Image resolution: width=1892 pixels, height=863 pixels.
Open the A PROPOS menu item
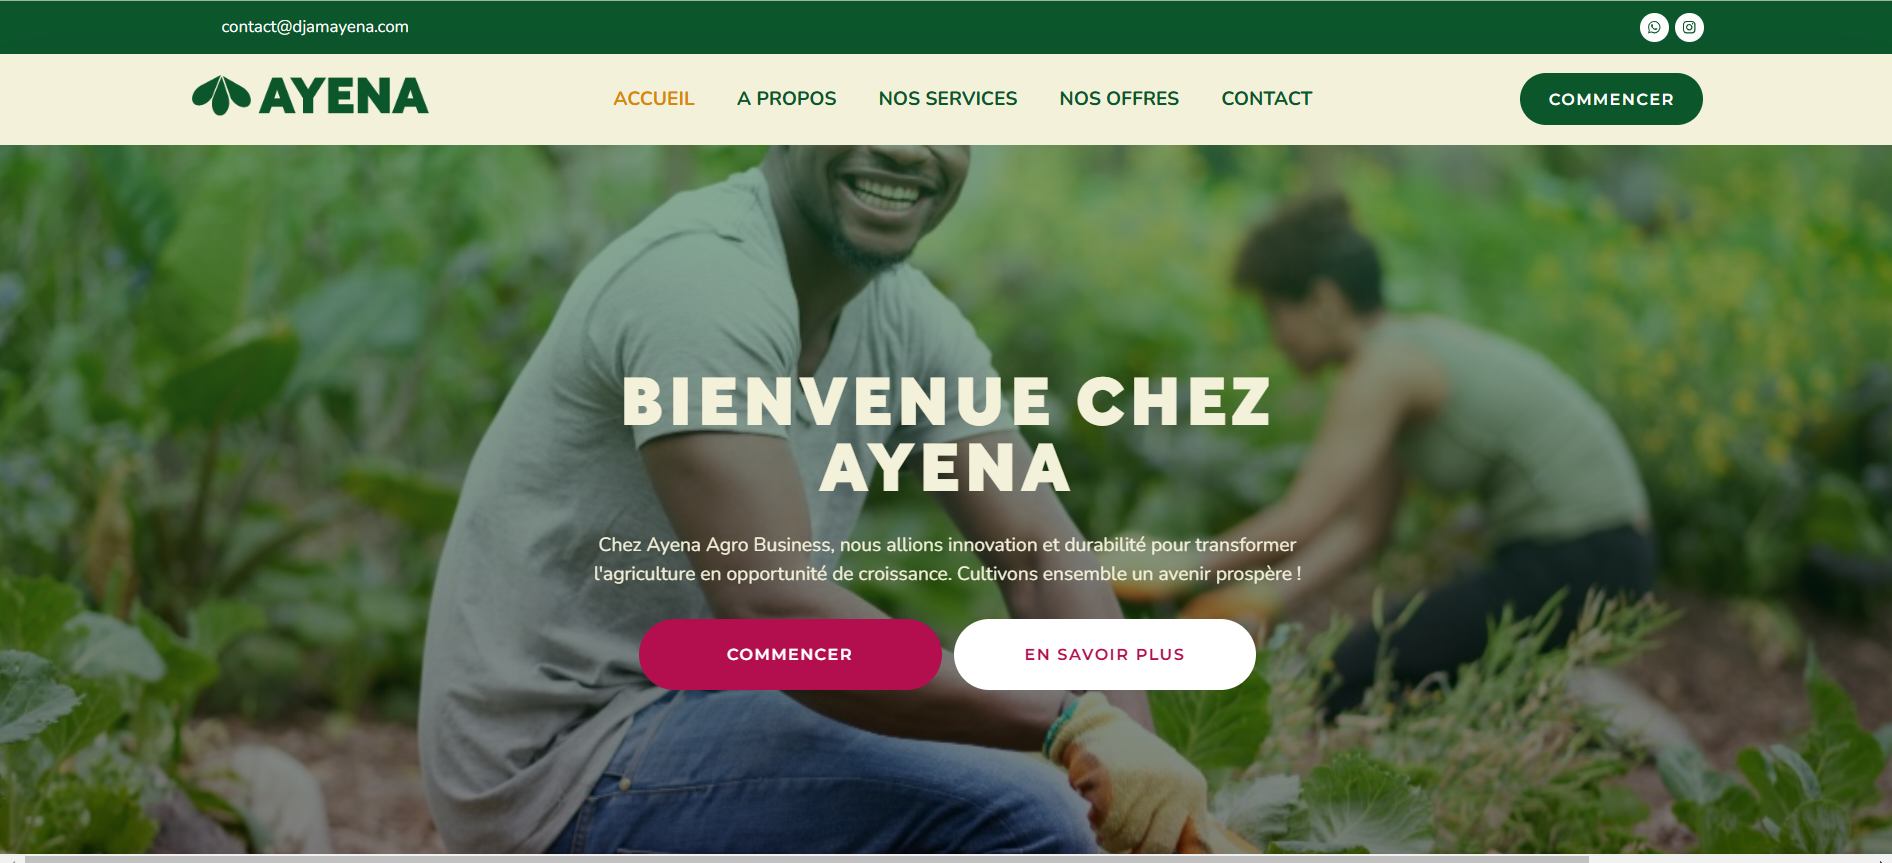(x=786, y=98)
